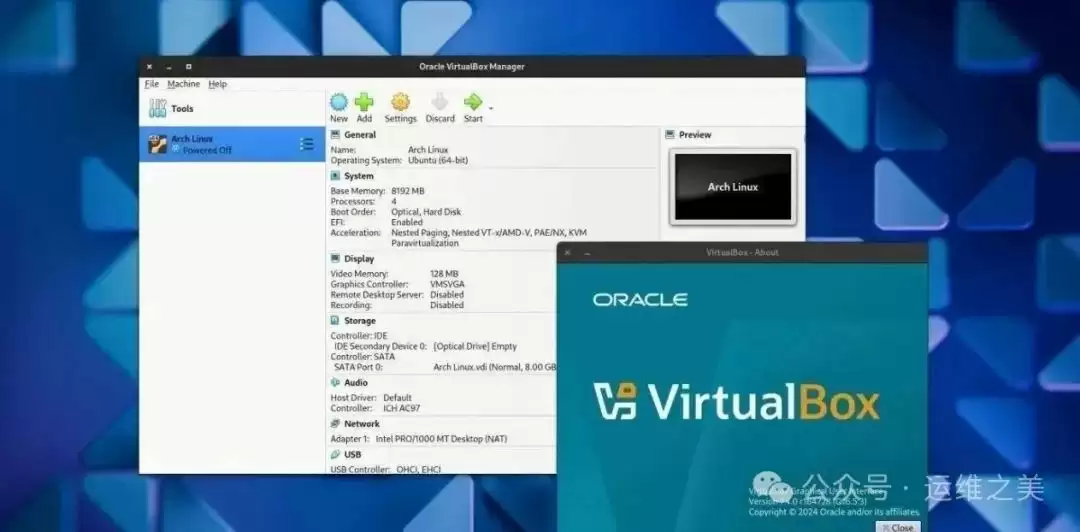Click the Network section header
This screenshot has width=1080, height=532.
361,424
